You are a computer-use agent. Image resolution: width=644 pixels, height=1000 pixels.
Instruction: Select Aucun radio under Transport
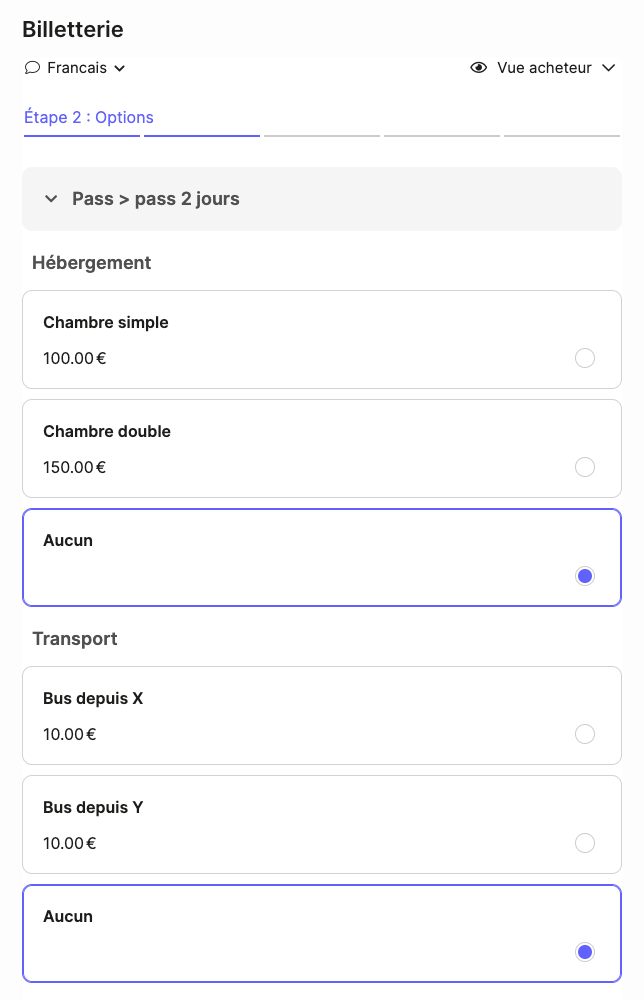[585, 952]
